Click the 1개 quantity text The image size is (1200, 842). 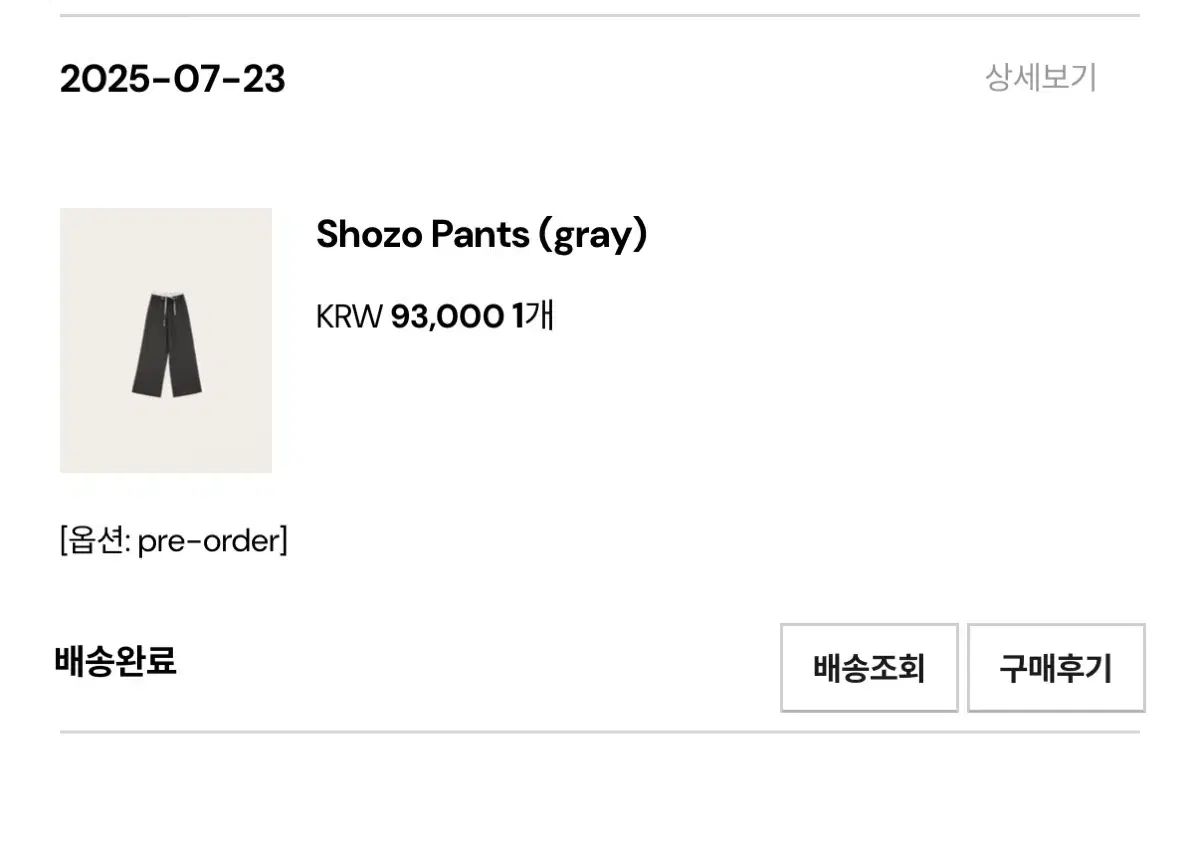click(533, 316)
